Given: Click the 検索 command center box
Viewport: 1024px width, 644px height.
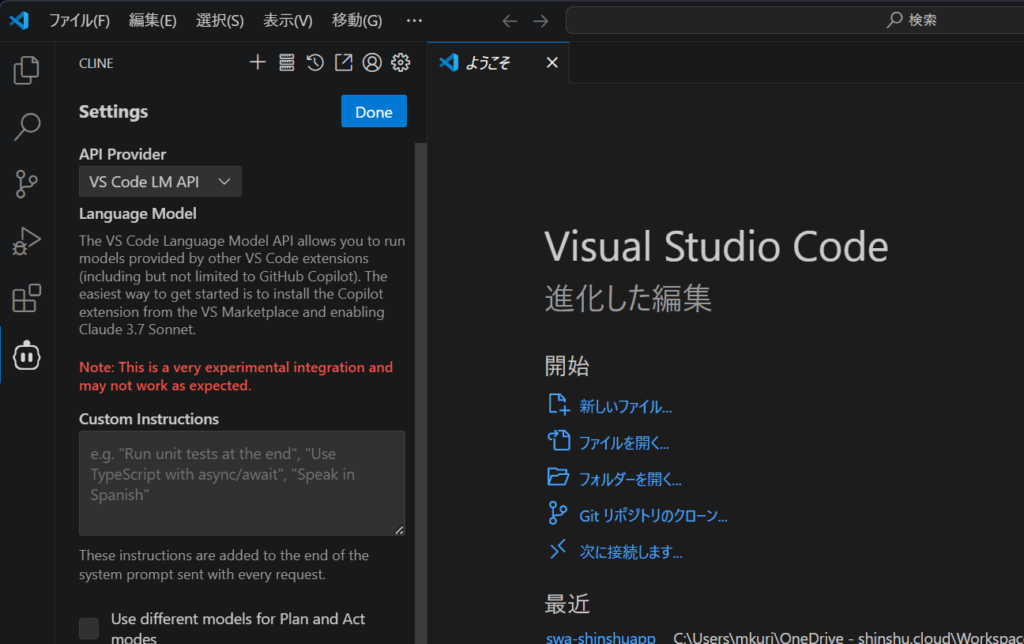Looking at the screenshot, I should 795,20.
